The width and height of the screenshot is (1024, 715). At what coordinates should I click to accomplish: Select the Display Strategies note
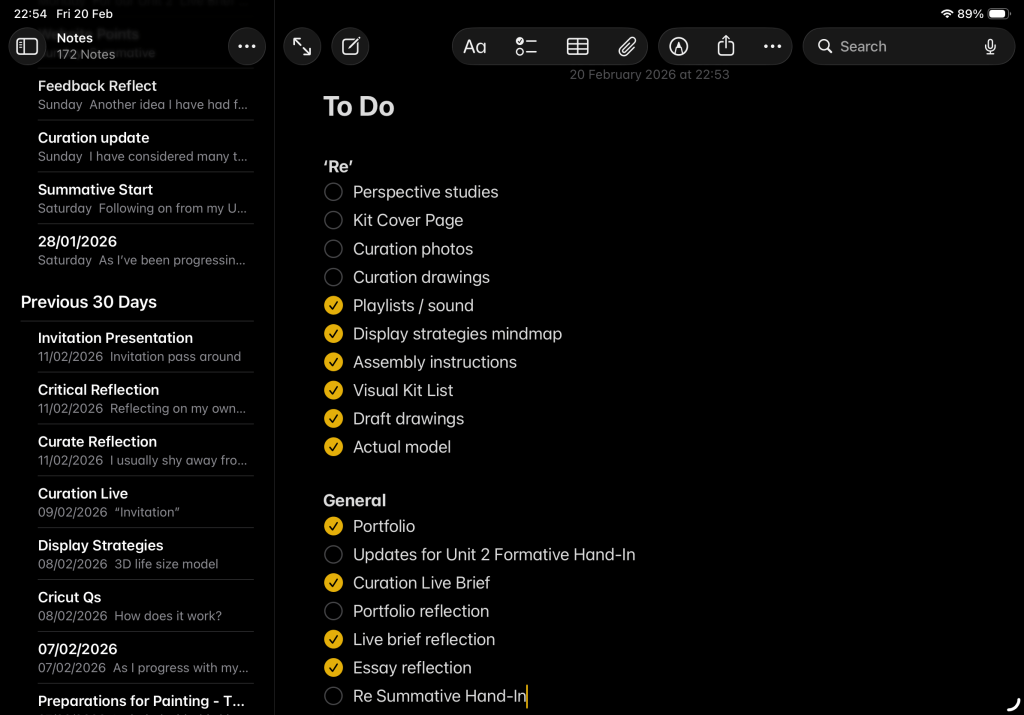(140, 554)
